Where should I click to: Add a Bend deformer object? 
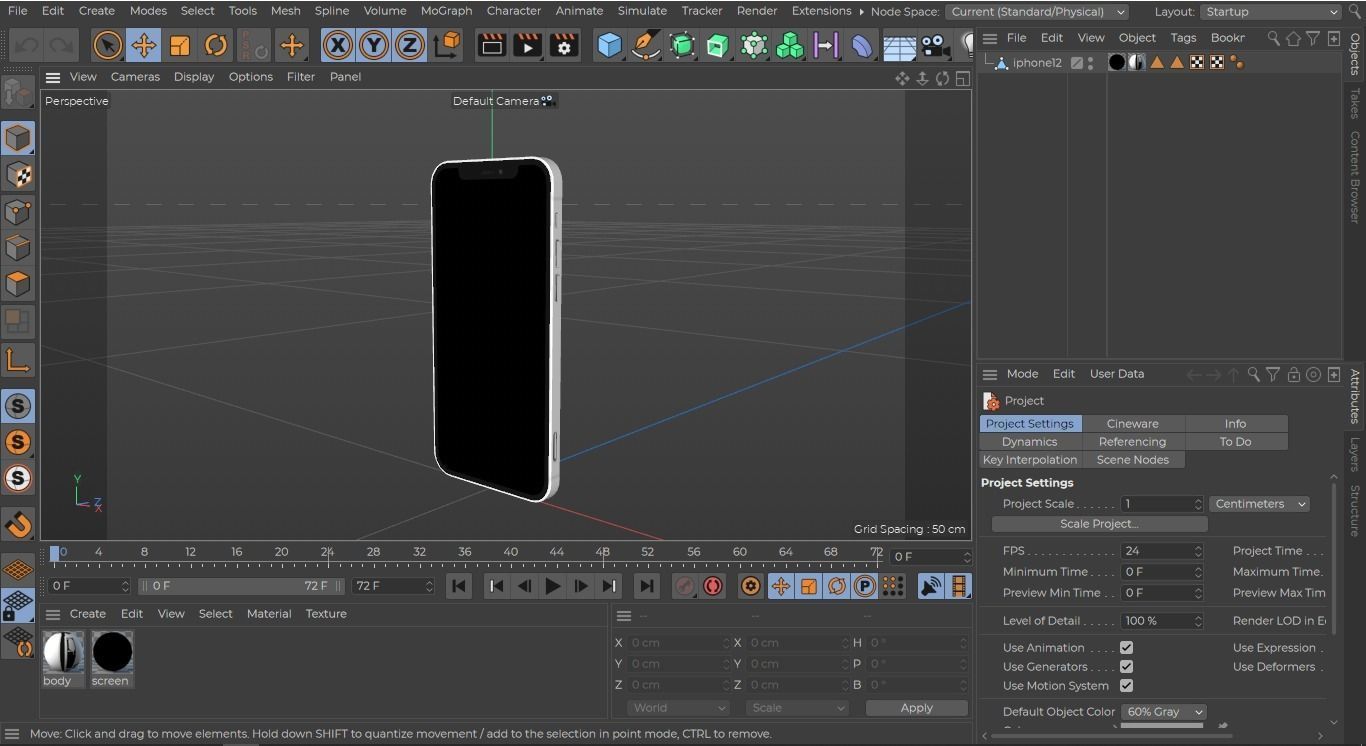[x=862, y=45]
